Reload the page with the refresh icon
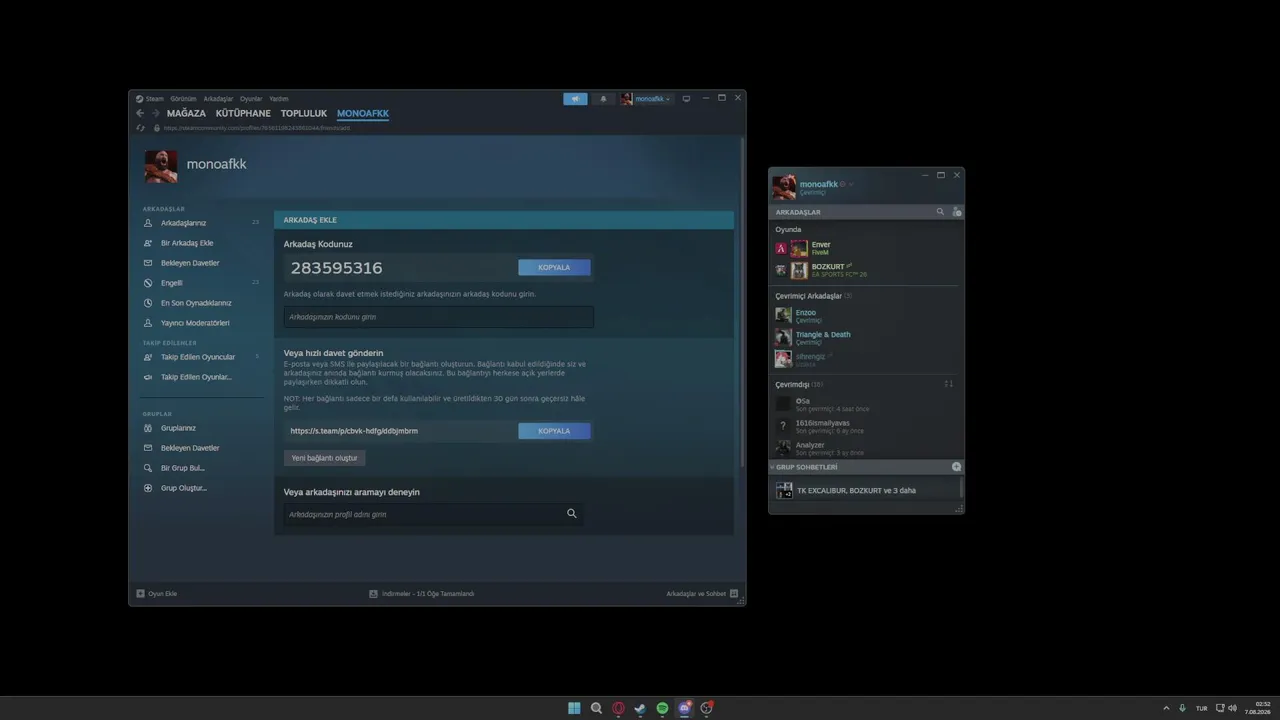Screen dimensions: 1280x720 click(x=141, y=128)
